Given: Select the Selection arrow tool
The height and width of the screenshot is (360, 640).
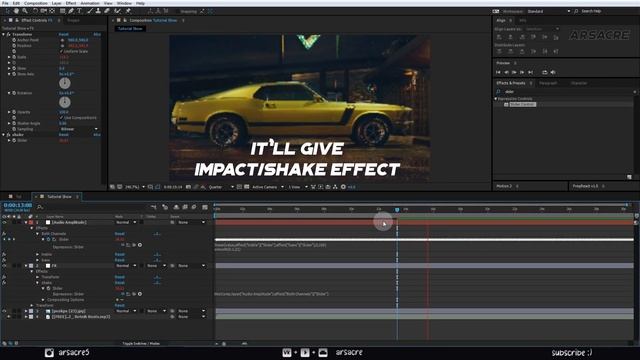Looking at the screenshot, I should pyautogui.click(x=8, y=11).
